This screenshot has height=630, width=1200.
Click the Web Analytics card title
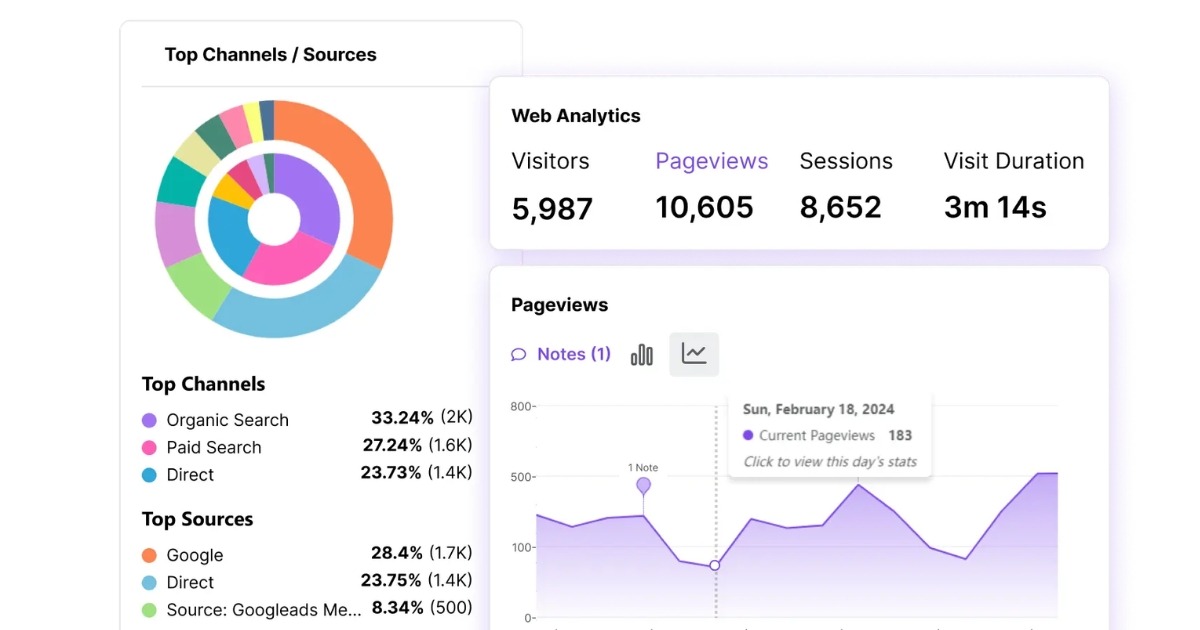(x=576, y=116)
